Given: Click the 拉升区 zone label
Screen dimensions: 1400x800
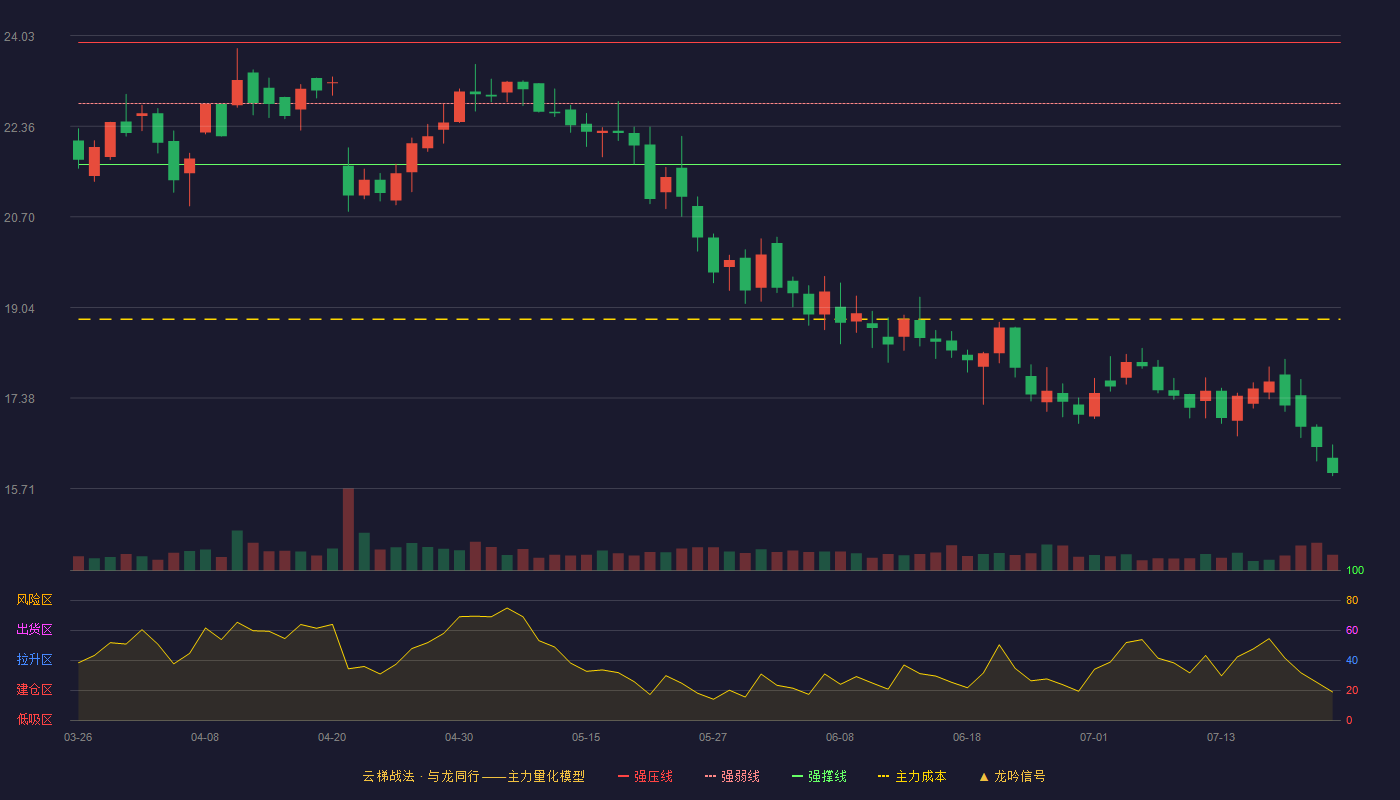Looking at the screenshot, I should click(x=34, y=660).
